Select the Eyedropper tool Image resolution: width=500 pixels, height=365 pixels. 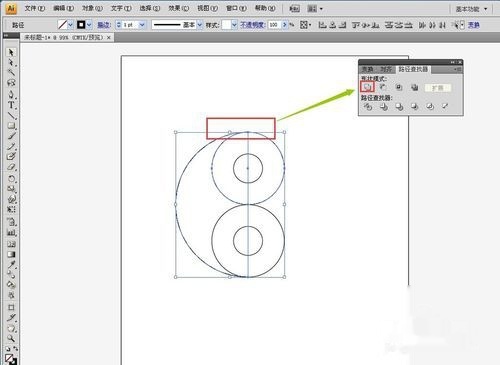click(11, 265)
